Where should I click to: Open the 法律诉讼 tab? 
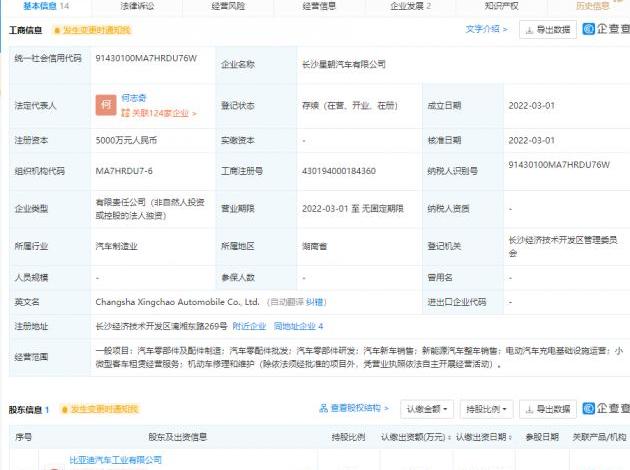point(137,6)
